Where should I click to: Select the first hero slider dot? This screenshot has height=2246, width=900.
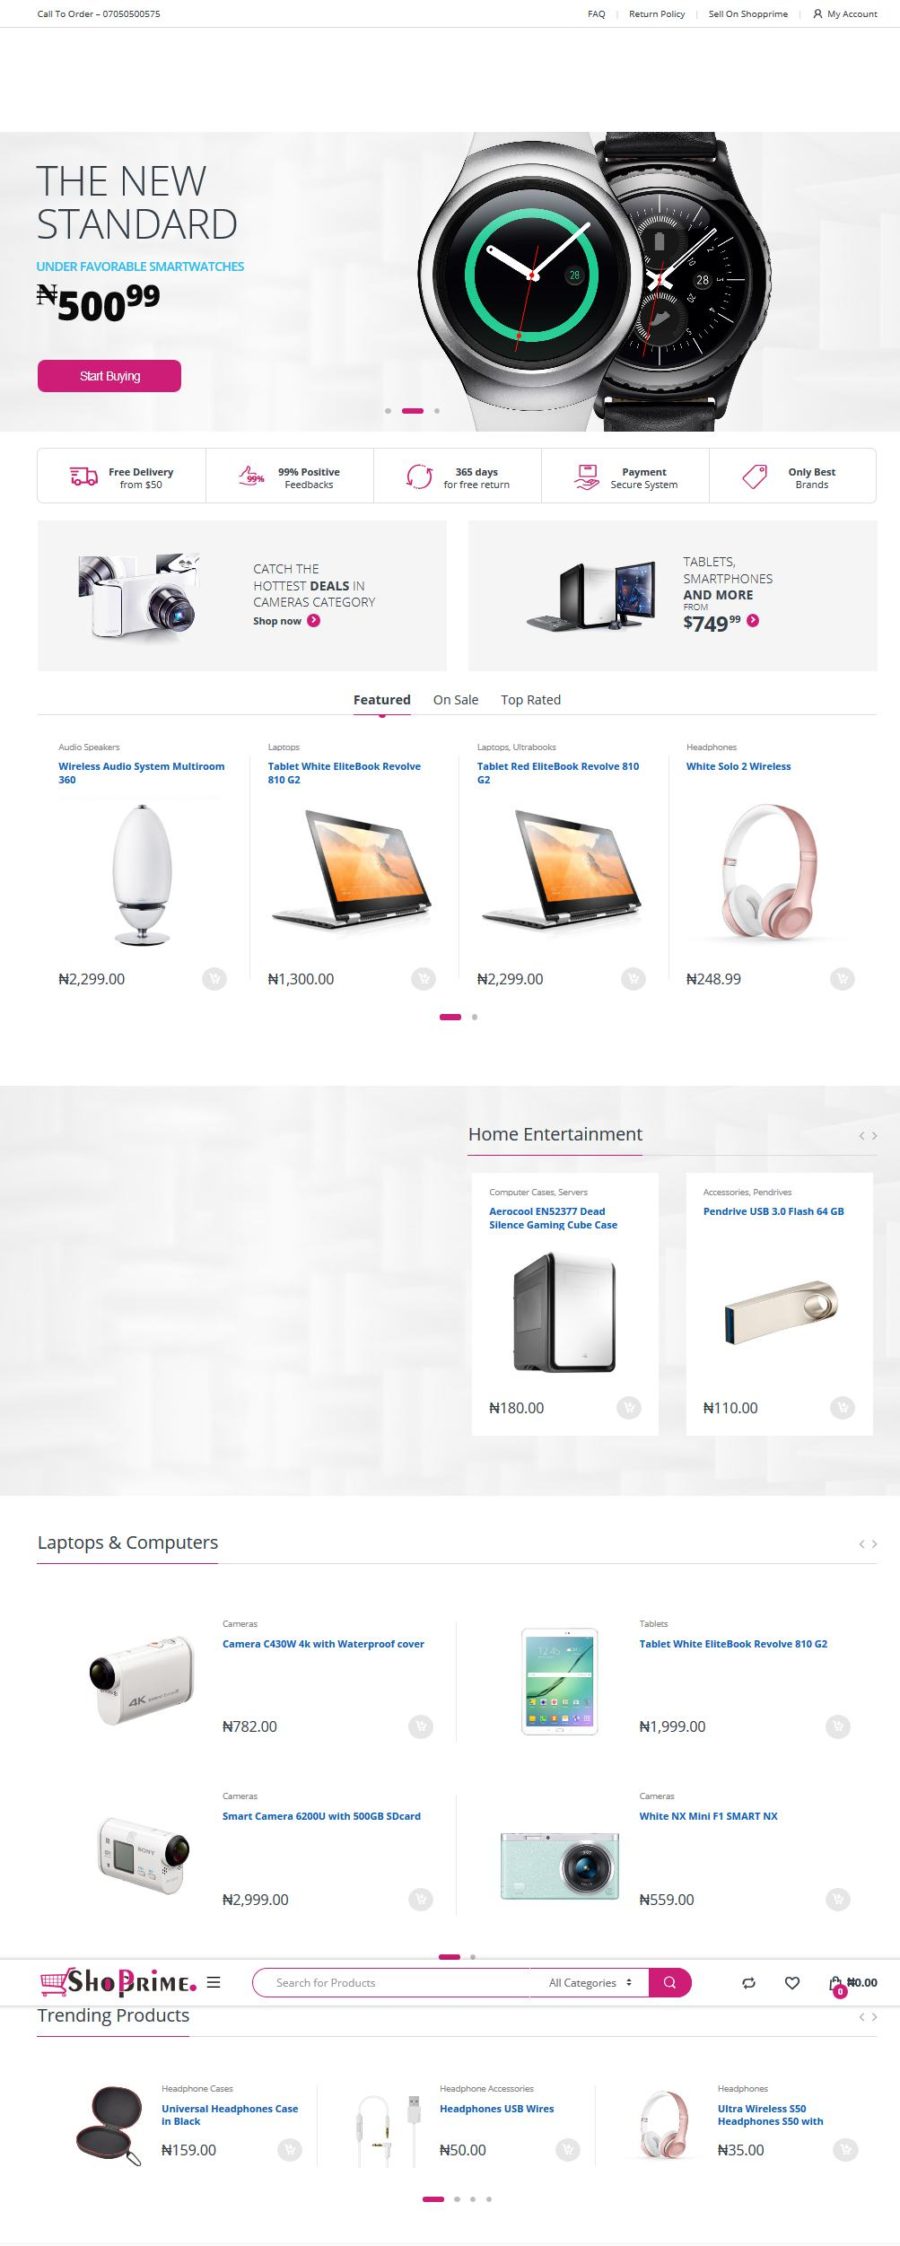[388, 411]
